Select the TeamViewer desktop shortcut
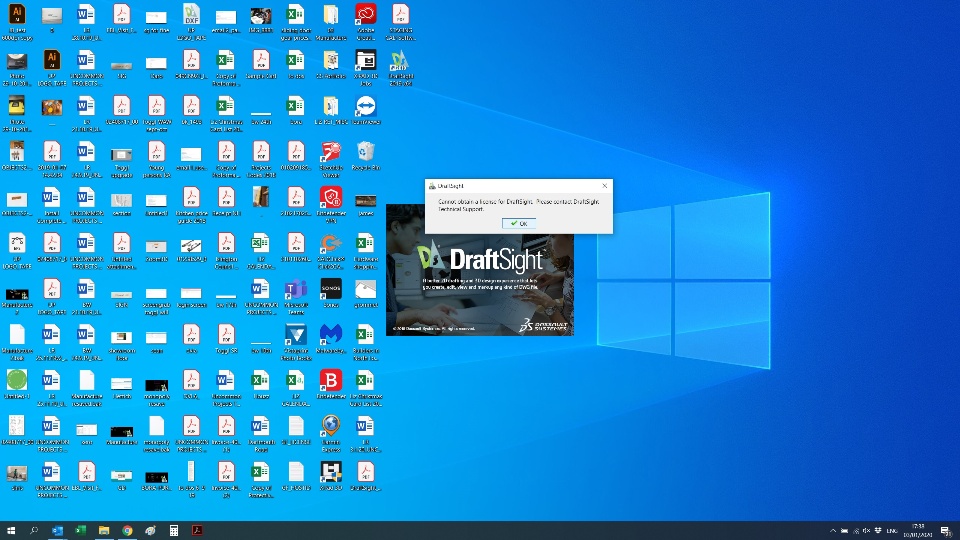The height and width of the screenshot is (540, 960). pos(366,110)
